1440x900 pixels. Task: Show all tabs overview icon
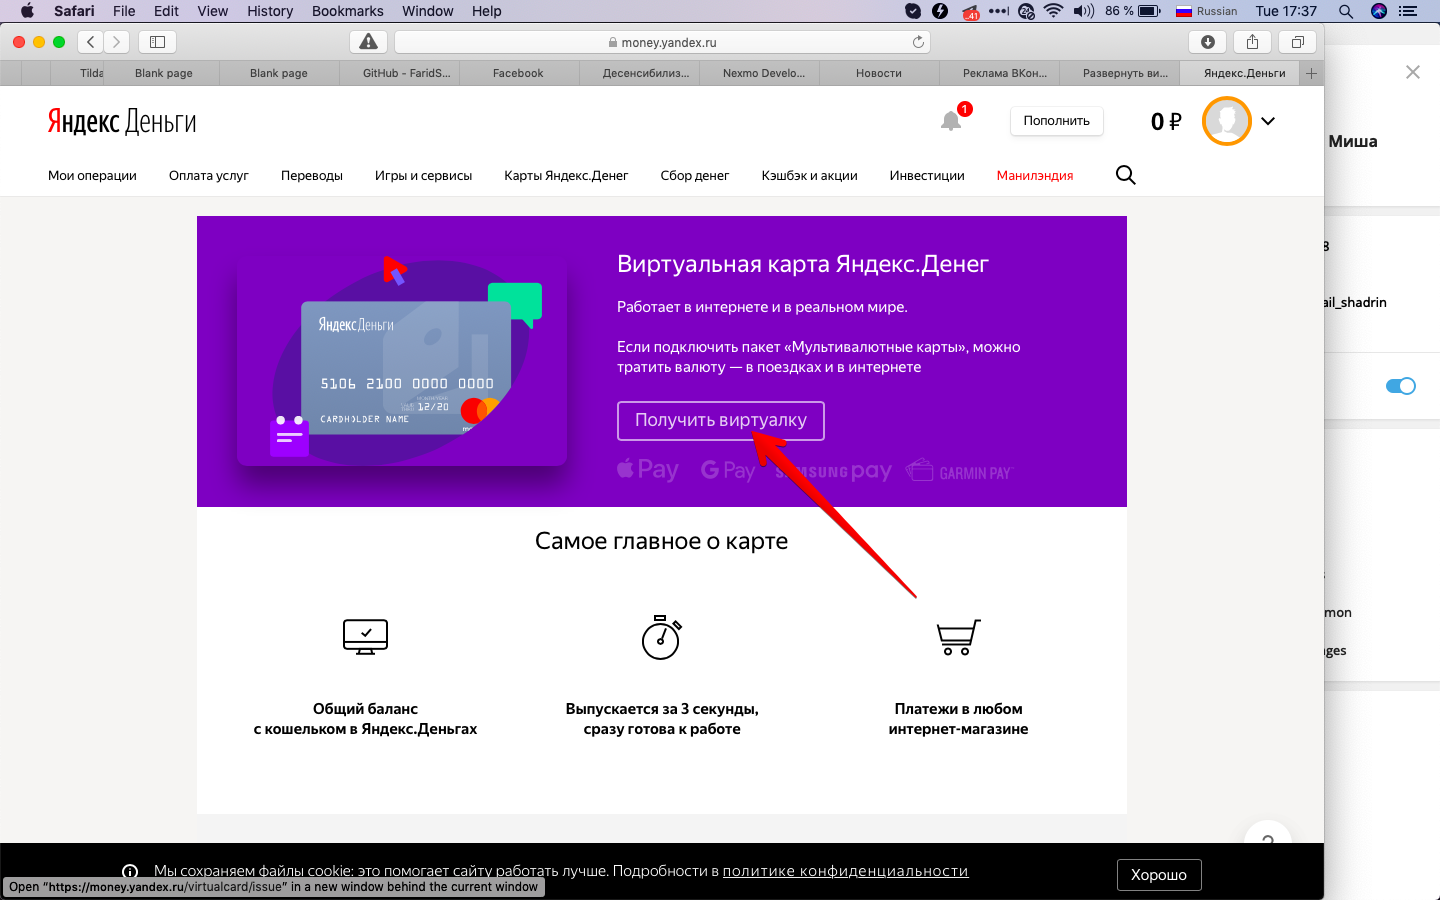pos(1297,42)
